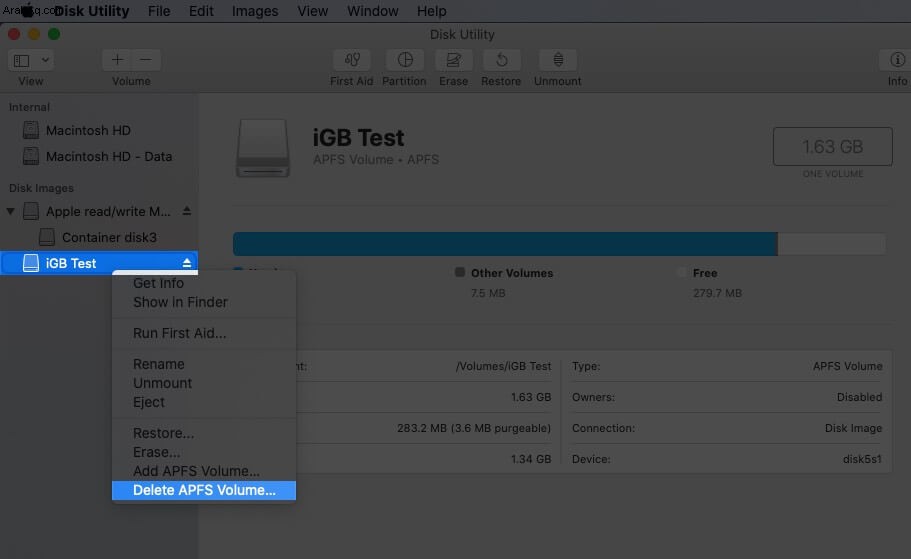The image size is (911, 559).
Task: Click the Other Volumes legend label
Action: coord(511,273)
